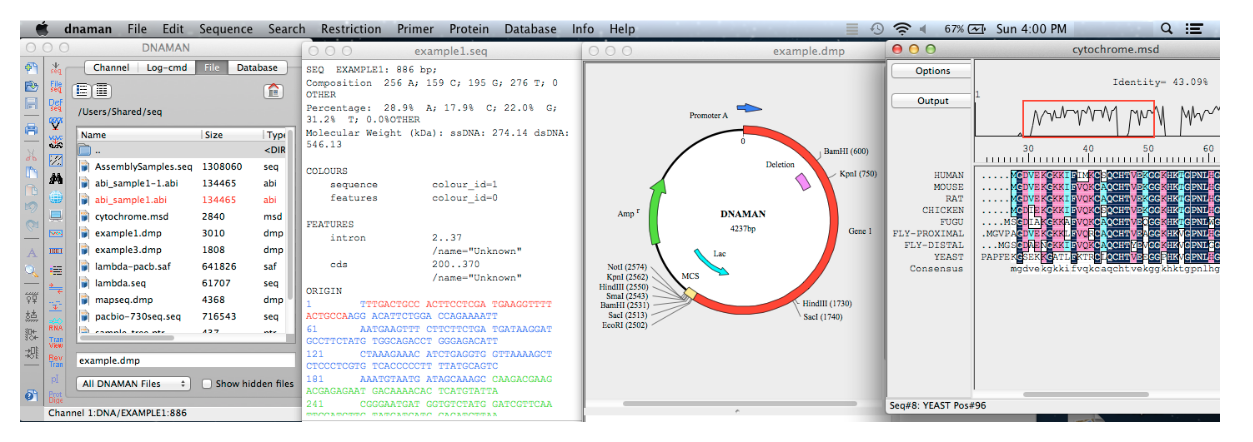This screenshot has width=1253, height=442.
Task: Select the red abi_sample1.abi file
Action: [x=182, y=199]
